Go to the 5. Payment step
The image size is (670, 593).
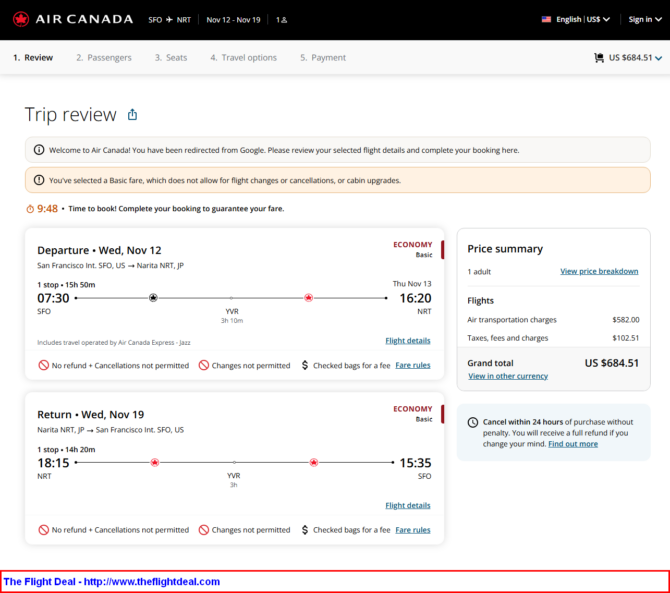click(323, 58)
